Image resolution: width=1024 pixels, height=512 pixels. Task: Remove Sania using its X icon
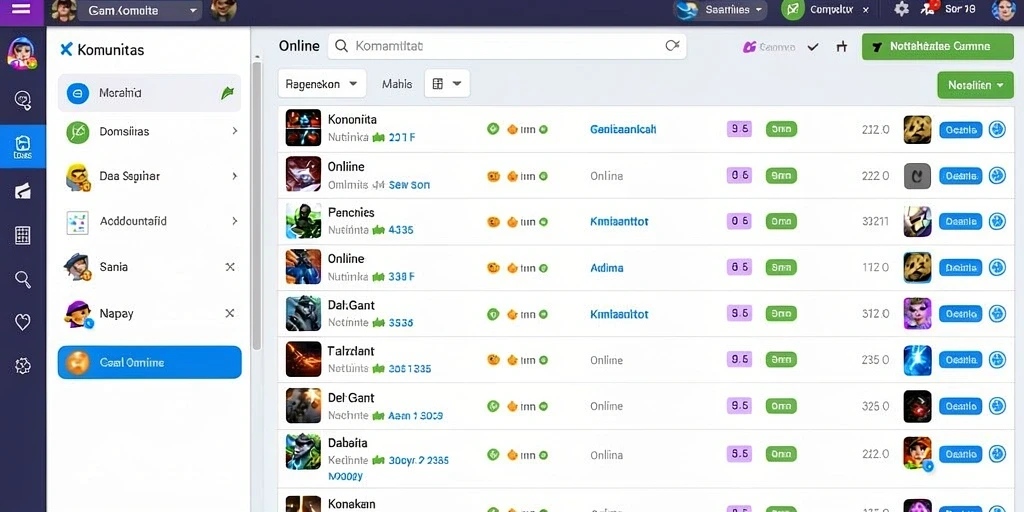(230, 266)
